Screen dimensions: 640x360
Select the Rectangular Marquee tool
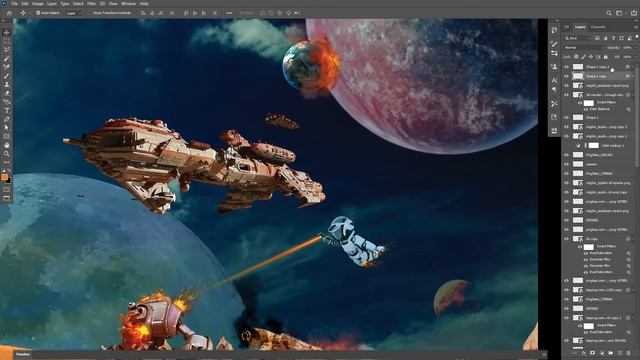[x=7, y=41]
